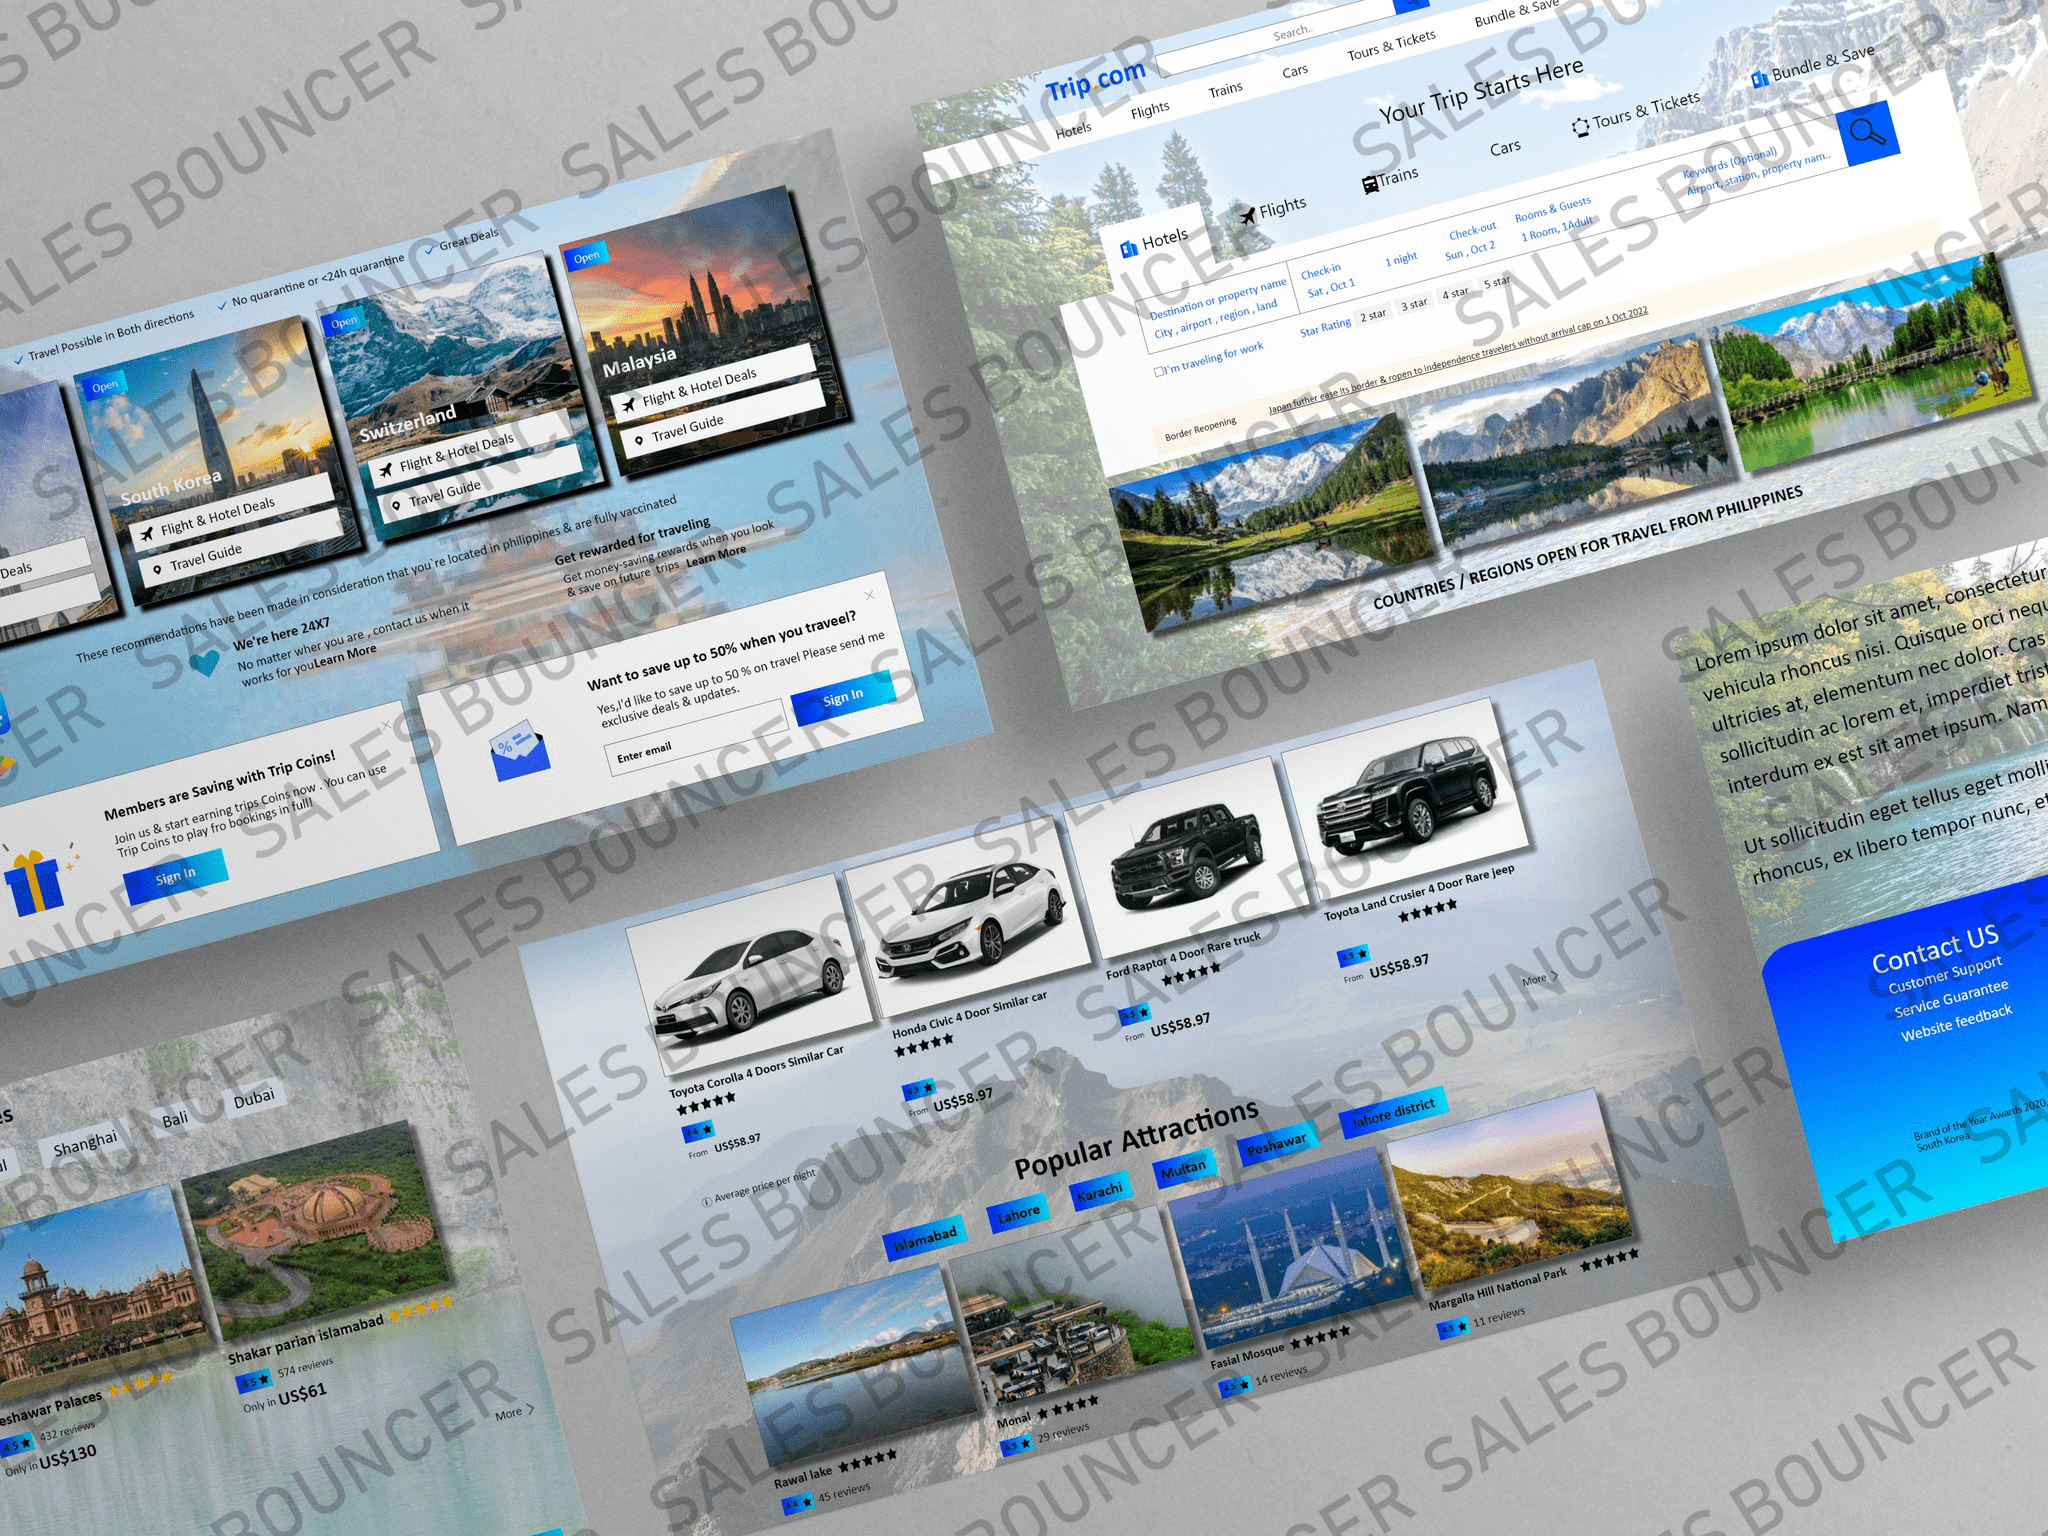Toggle I'm traveling for work checkbox
Image resolution: width=2048 pixels, height=1536 pixels.
point(1159,372)
